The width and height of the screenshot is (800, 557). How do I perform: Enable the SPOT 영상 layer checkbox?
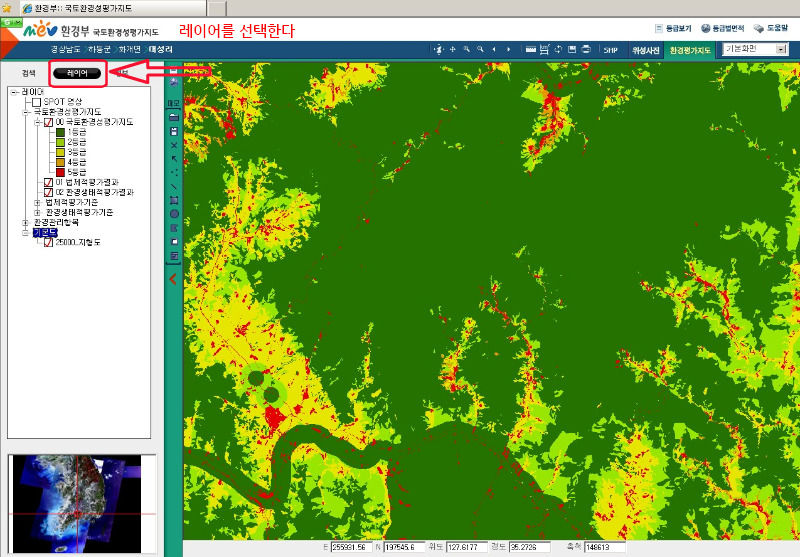tap(36, 102)
